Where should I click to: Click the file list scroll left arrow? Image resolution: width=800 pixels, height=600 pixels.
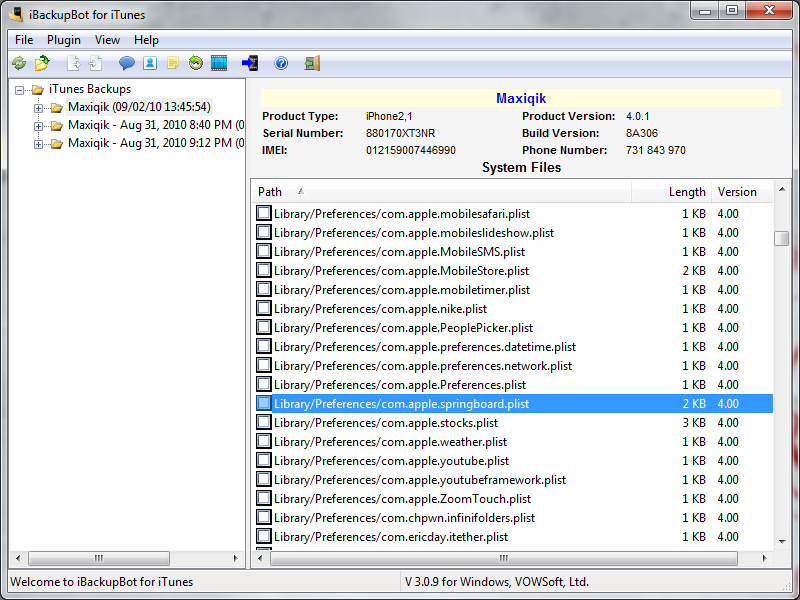pyautogui.click(x=260, y=558)
